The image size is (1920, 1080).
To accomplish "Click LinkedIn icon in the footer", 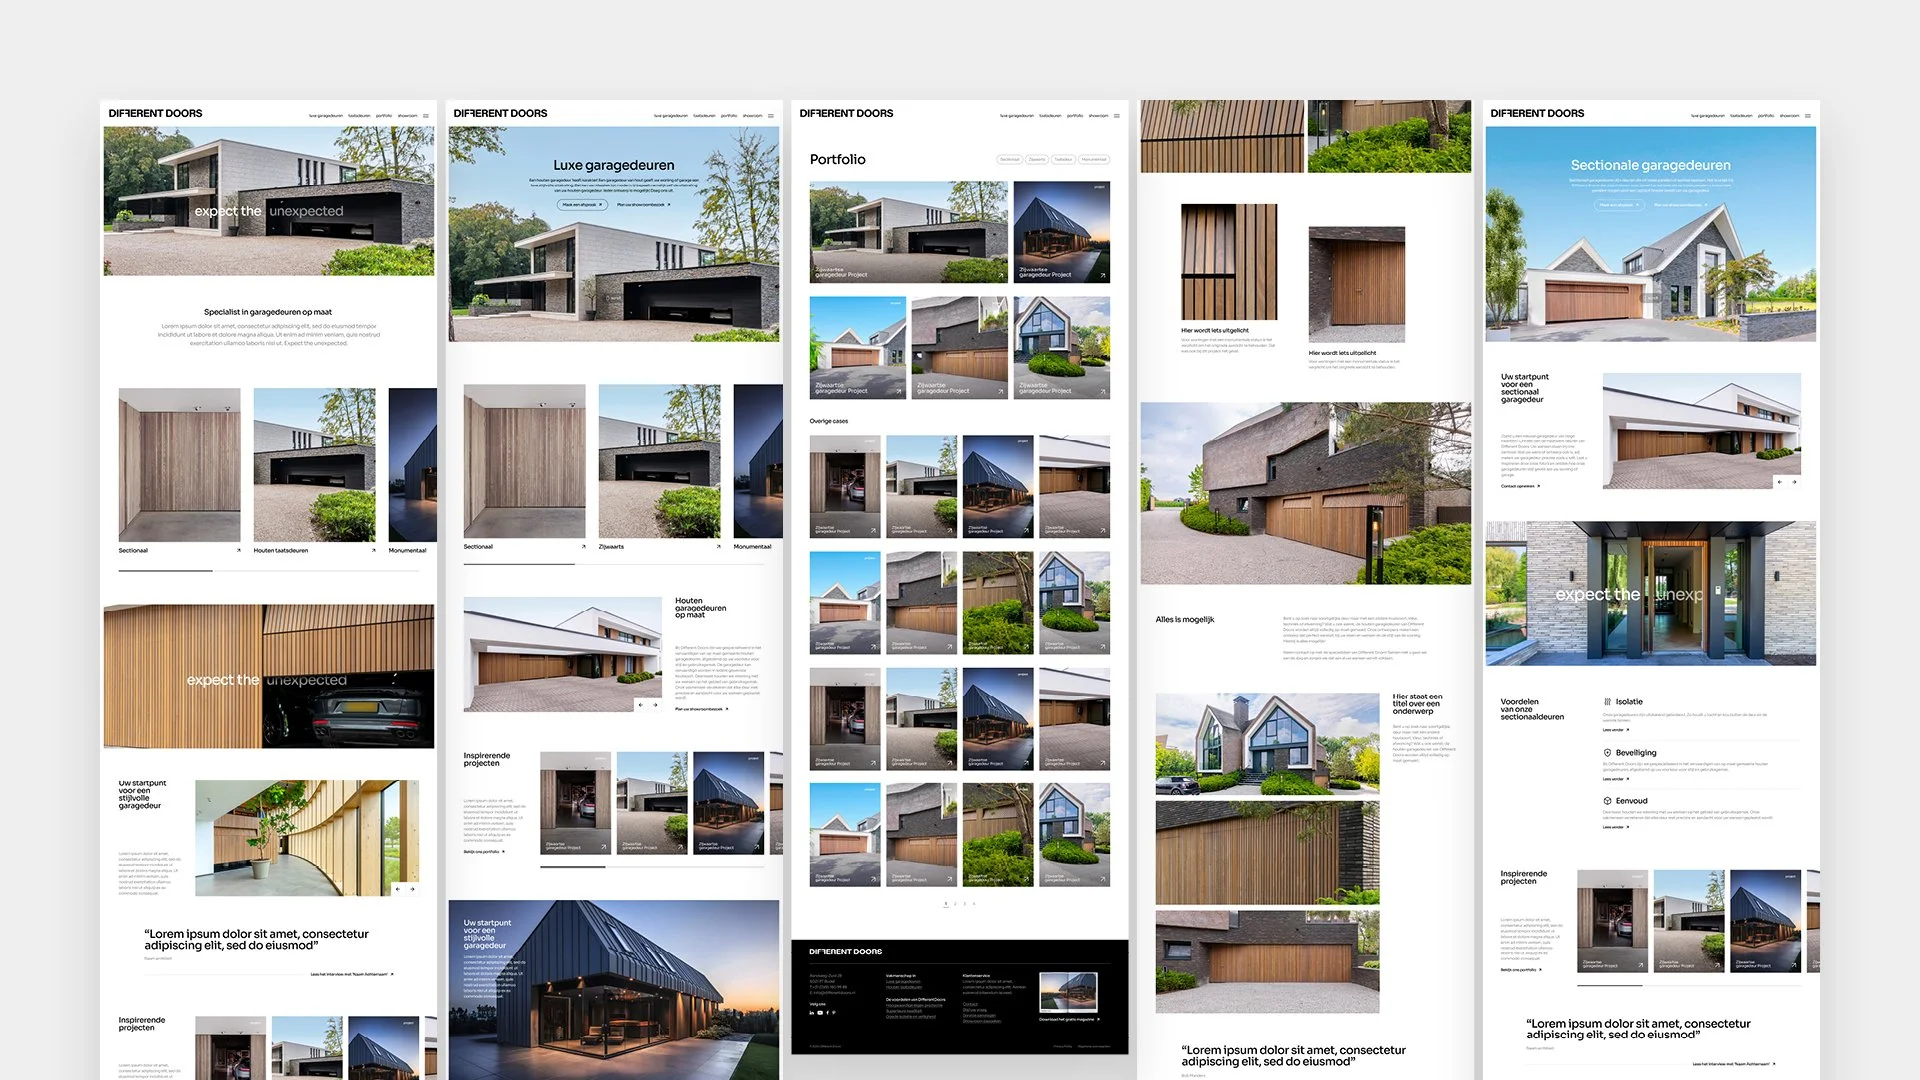I will 811,1013.
